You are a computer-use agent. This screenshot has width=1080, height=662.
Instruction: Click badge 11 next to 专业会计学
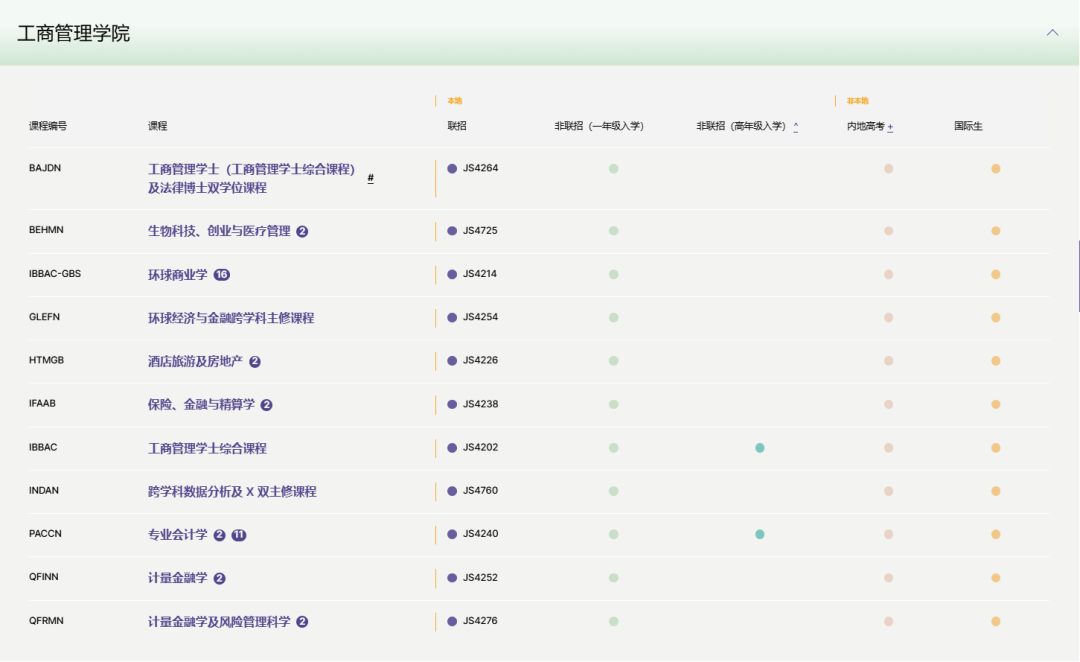pos(239,535)
